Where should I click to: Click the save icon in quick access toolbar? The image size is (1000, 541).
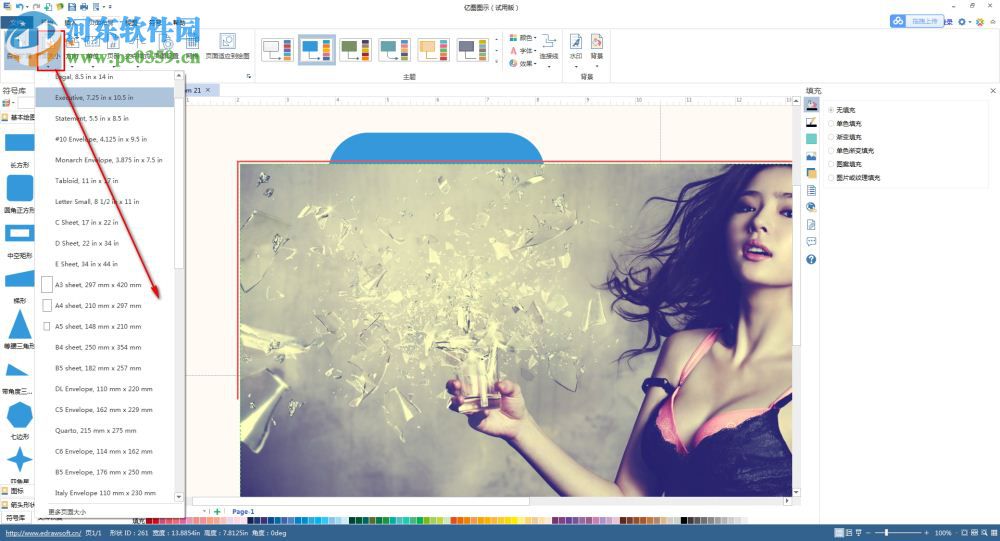click(72, 6)
